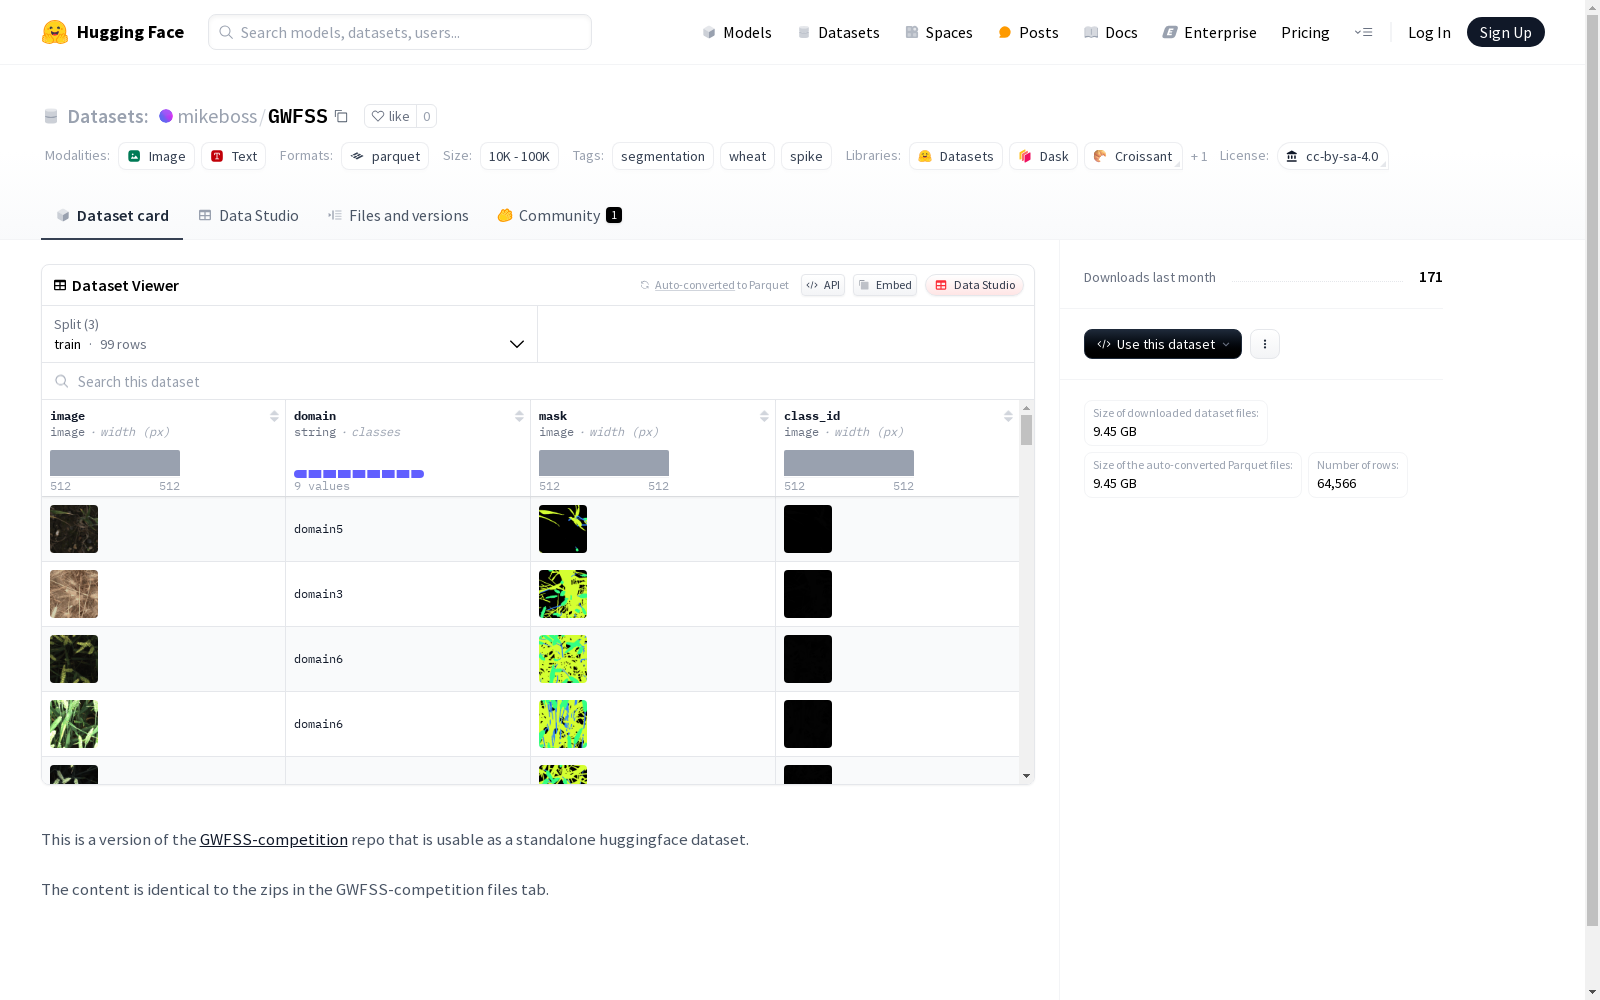Sort the image column
Screen dimensions: 1600x1000
[x=274, y=416]
